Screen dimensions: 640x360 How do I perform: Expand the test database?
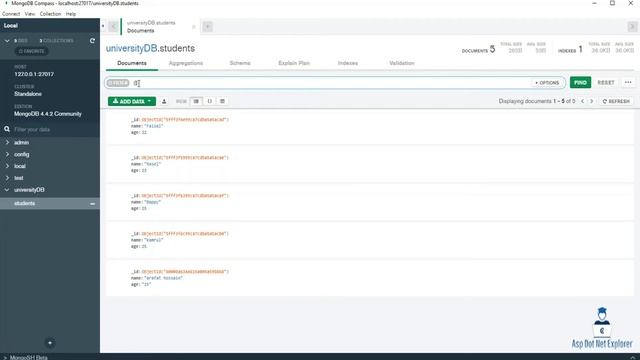7,178
